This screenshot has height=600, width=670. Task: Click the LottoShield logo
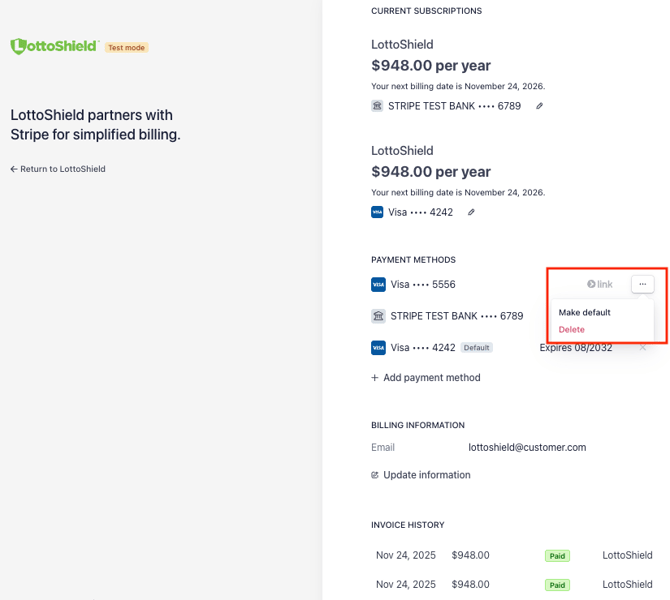click(54, 46)
